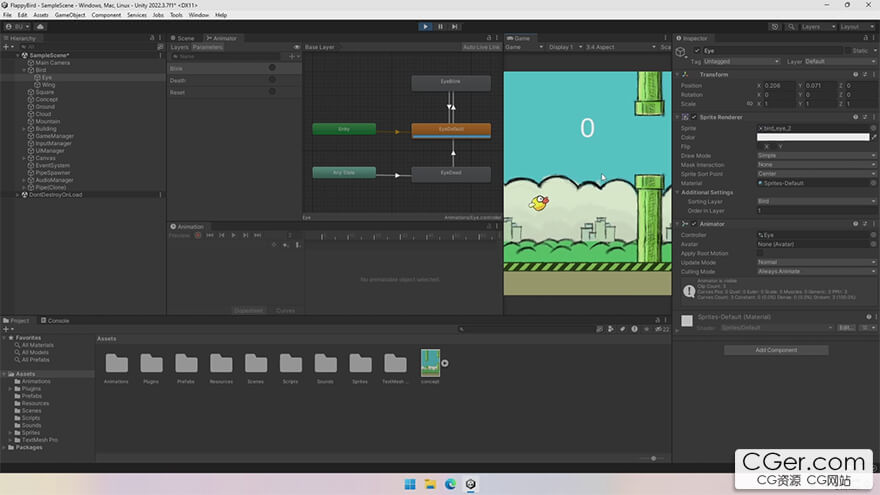Open the GameObject menu
This screenshot has height=495, width=880.
[x=69, y=15]
